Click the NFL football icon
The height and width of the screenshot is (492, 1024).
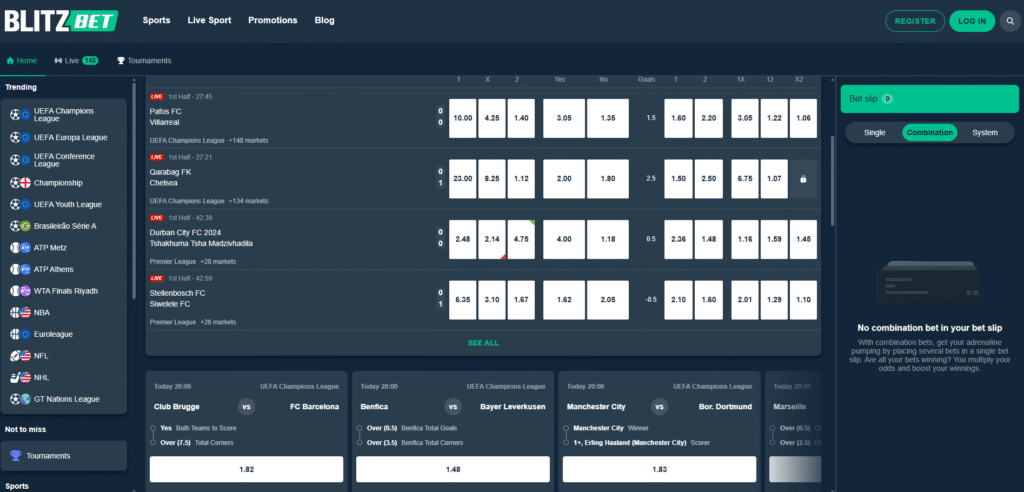(21, 356)
